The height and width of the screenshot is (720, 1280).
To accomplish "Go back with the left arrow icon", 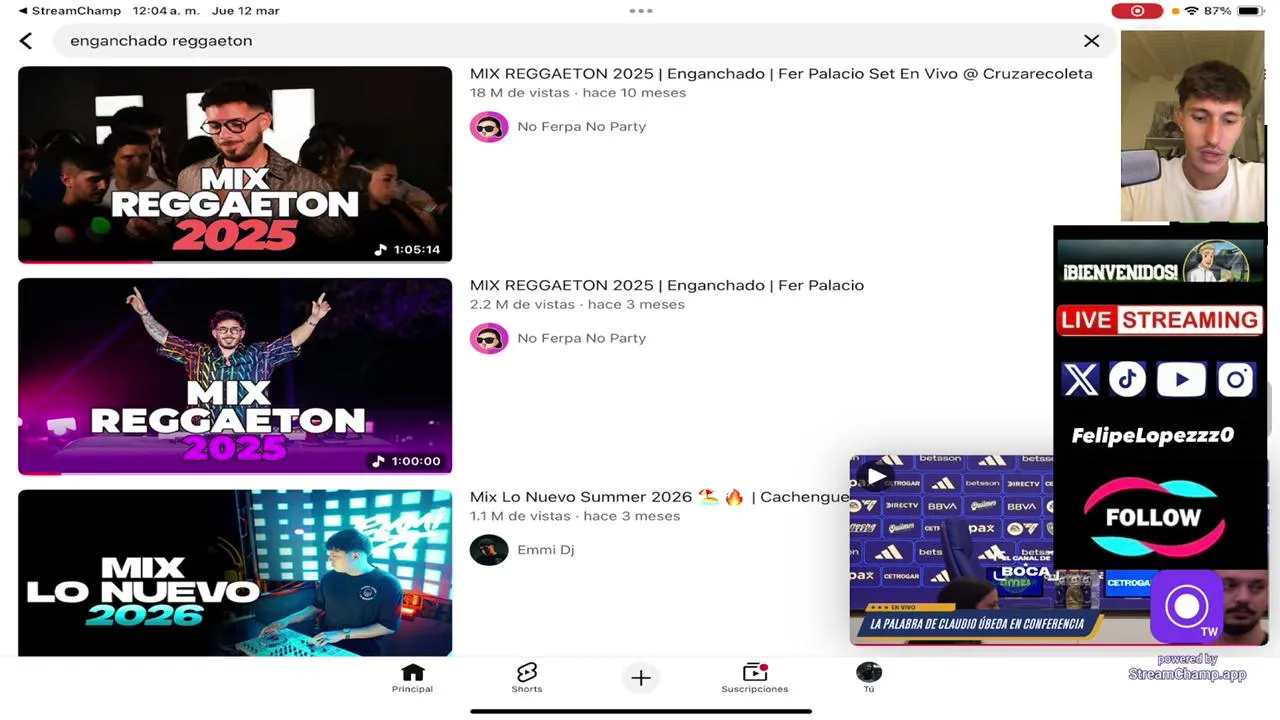I will pos(26,41).
